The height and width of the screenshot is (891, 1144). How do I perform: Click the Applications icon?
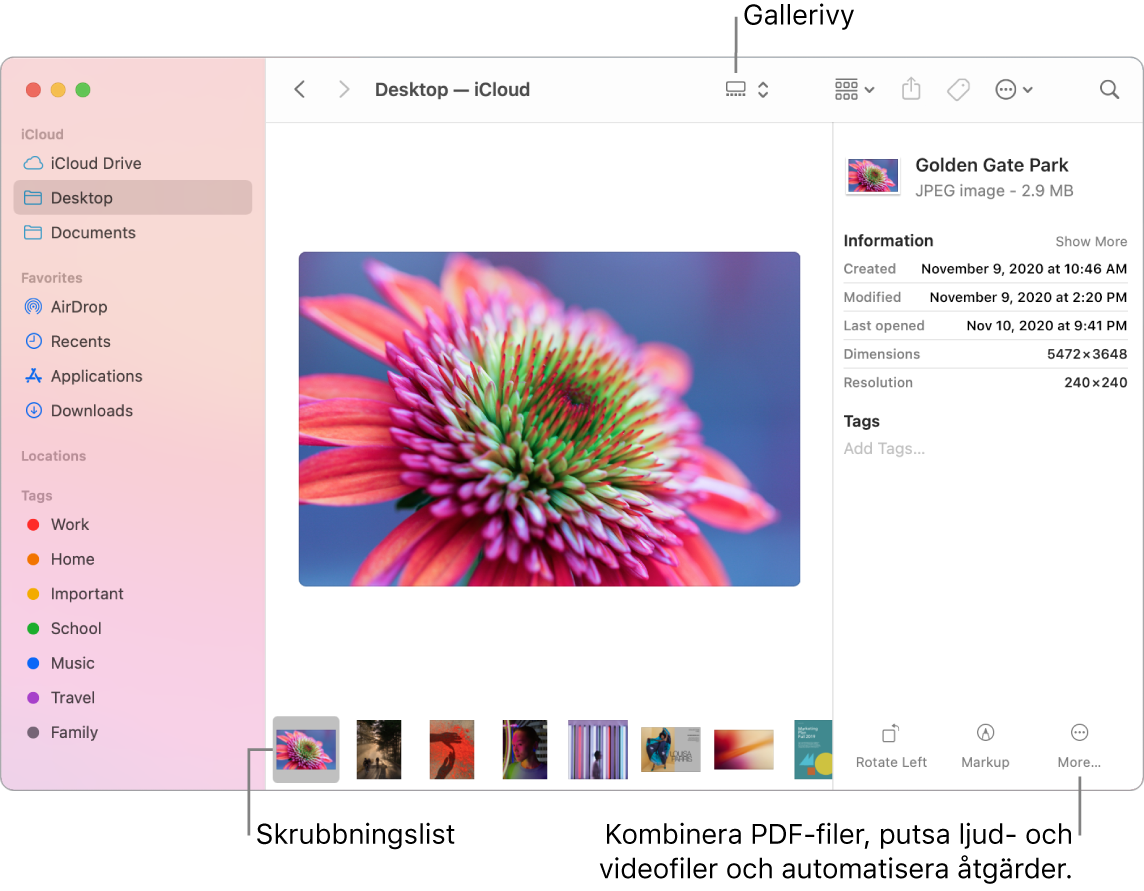click(33, 376)
